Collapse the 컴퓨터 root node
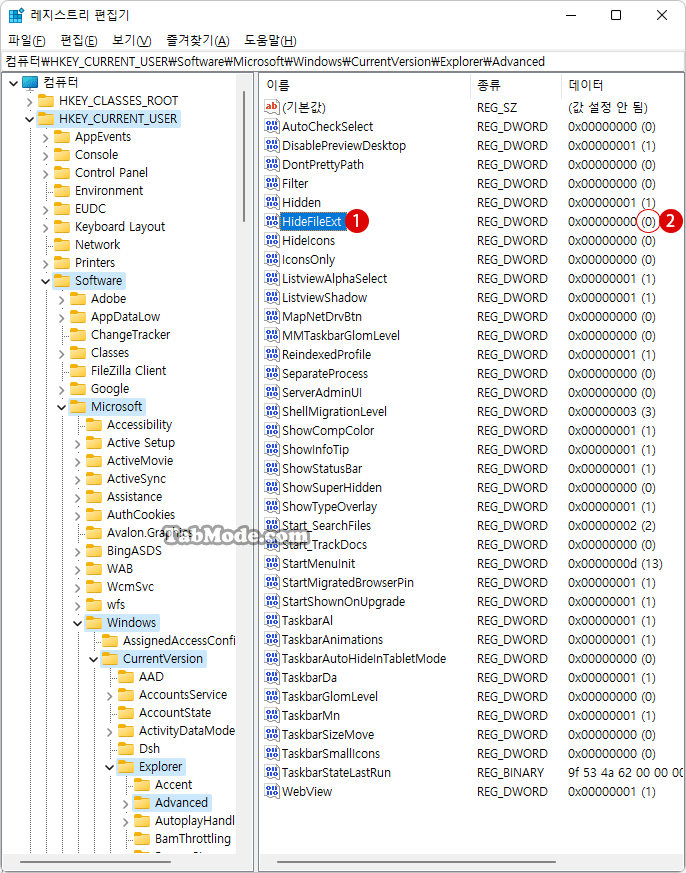This screenshot has height=873, width=686. pyautogui.click(x=13, y=83)
